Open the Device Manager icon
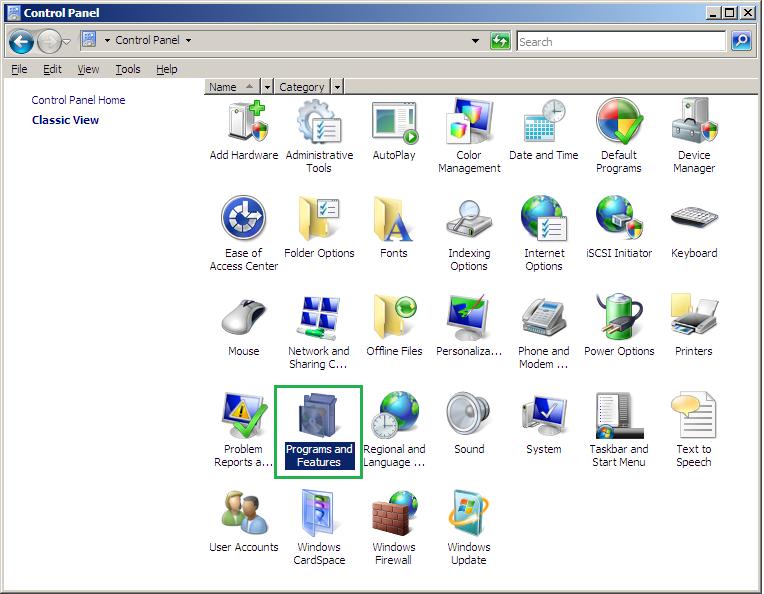 694,123
